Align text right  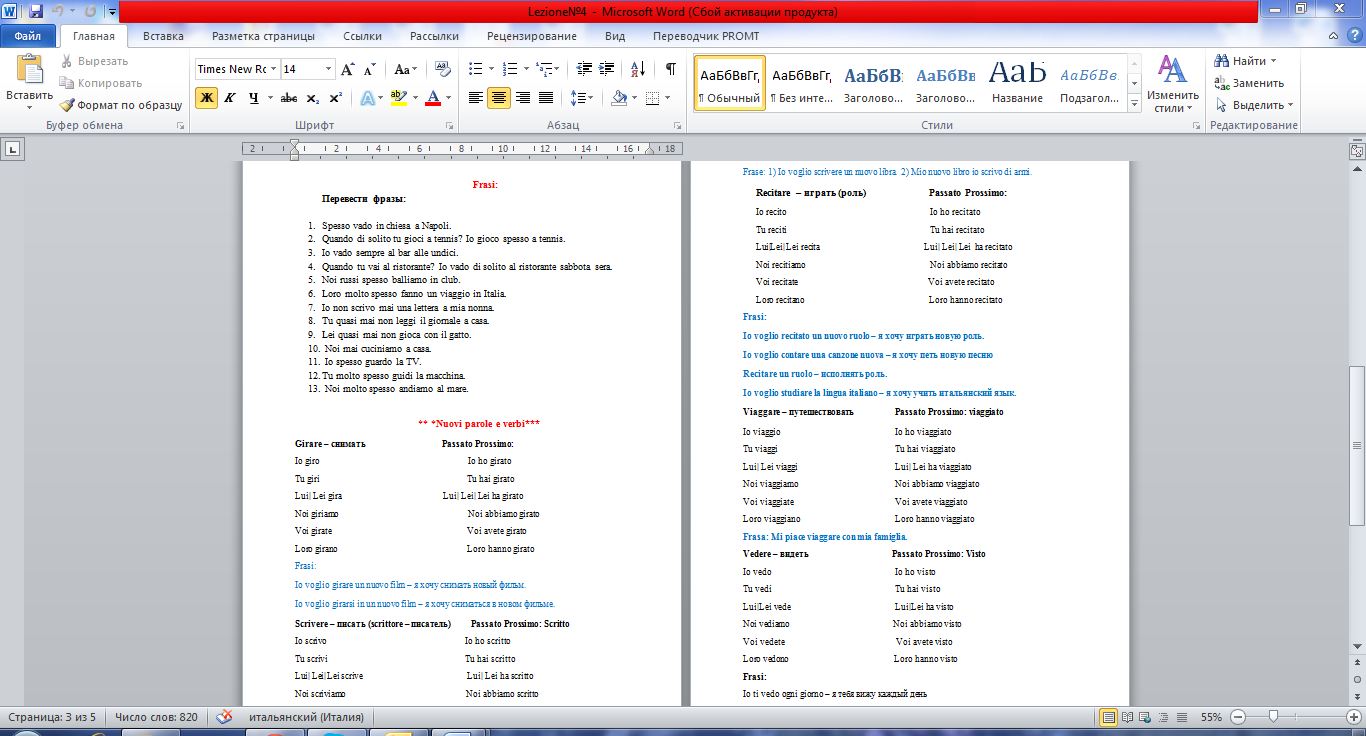click(x=522, y=98)
